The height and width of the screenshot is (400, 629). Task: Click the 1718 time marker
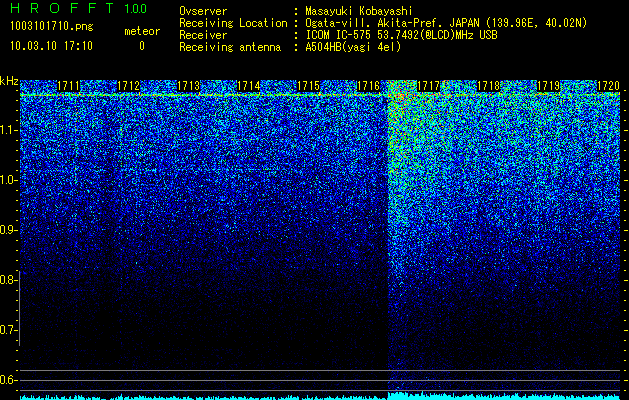click(x=489, y=86)
